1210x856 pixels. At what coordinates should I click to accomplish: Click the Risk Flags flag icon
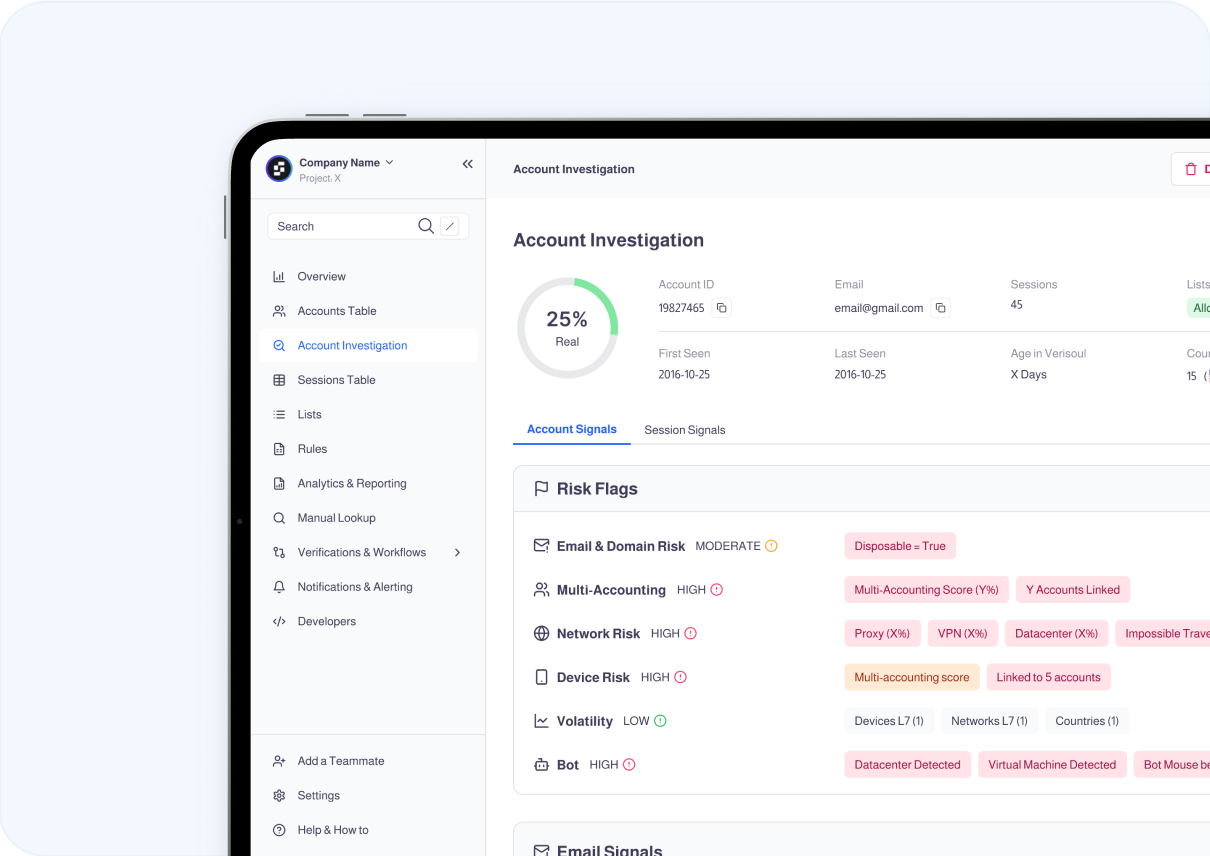(541, 489)
